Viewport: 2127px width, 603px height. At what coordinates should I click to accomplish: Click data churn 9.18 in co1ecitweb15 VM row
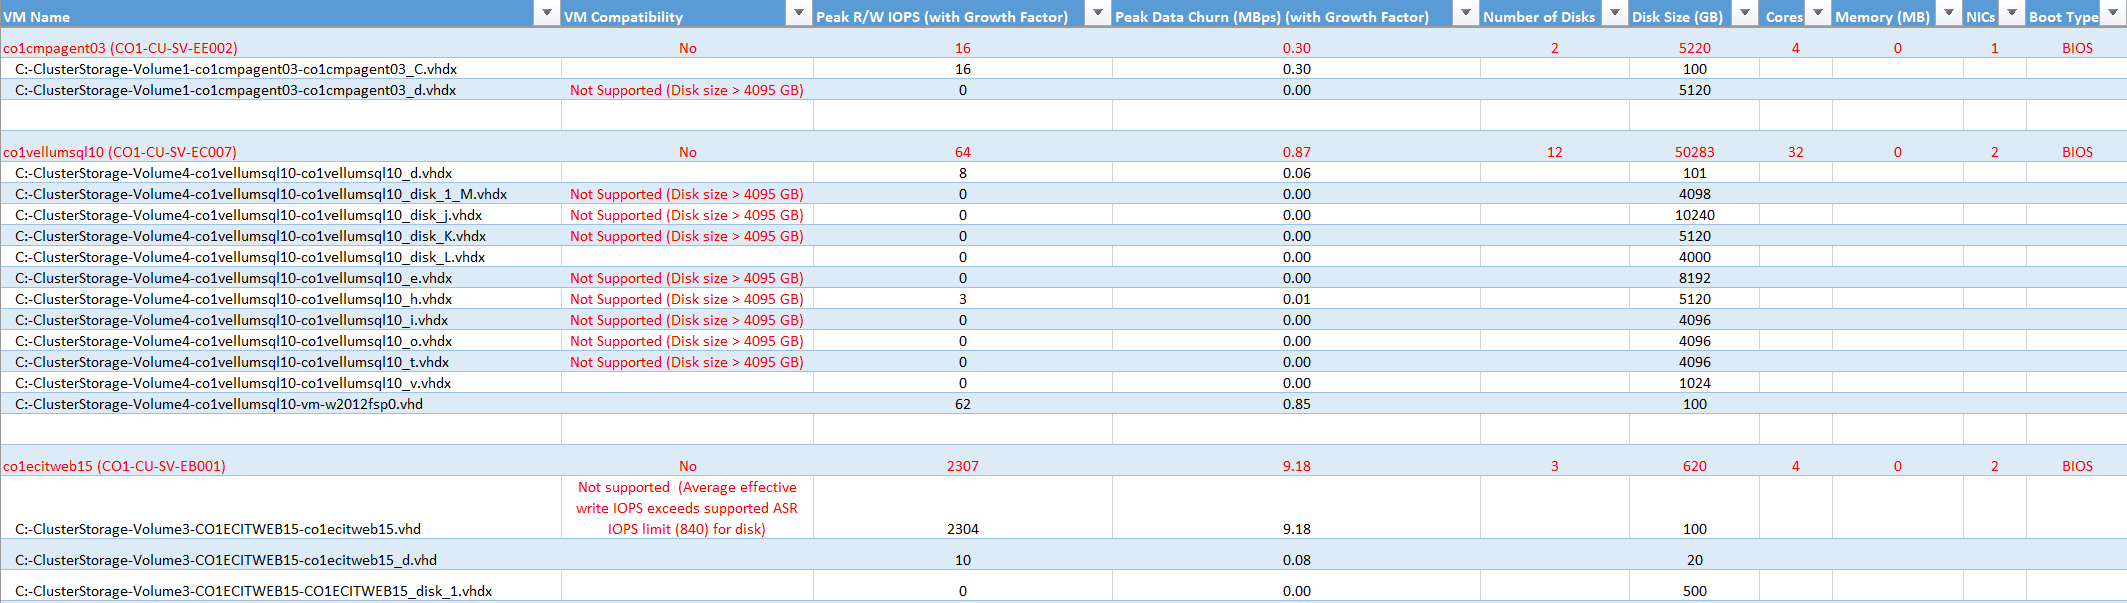1297,466
